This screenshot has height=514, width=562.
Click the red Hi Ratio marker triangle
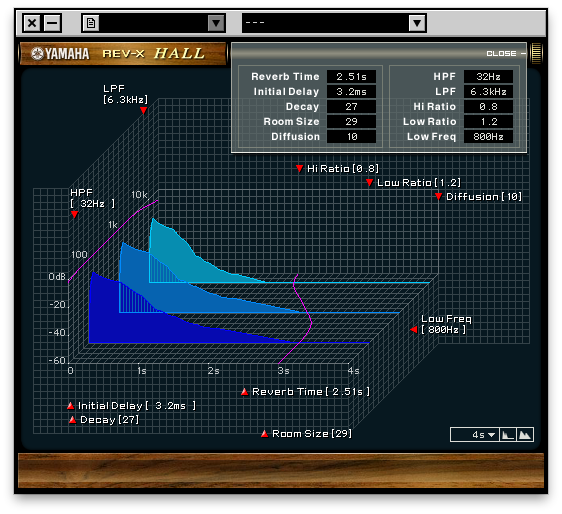[x=299, y=168]
